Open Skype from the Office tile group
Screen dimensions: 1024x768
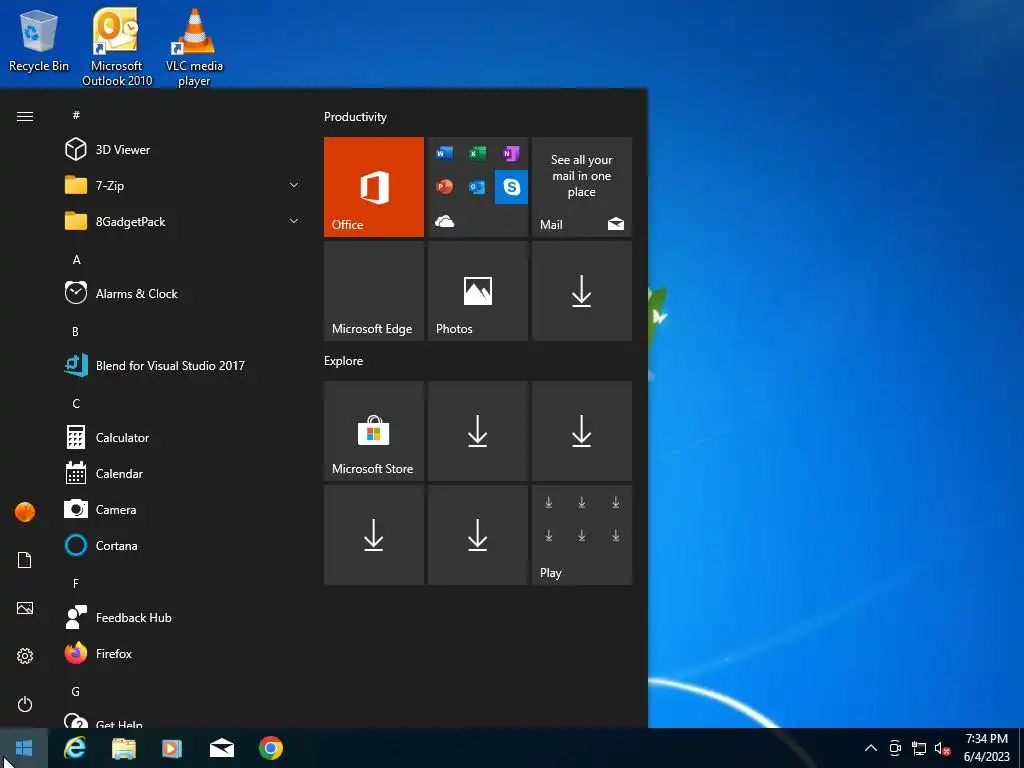tap(511, 187)
